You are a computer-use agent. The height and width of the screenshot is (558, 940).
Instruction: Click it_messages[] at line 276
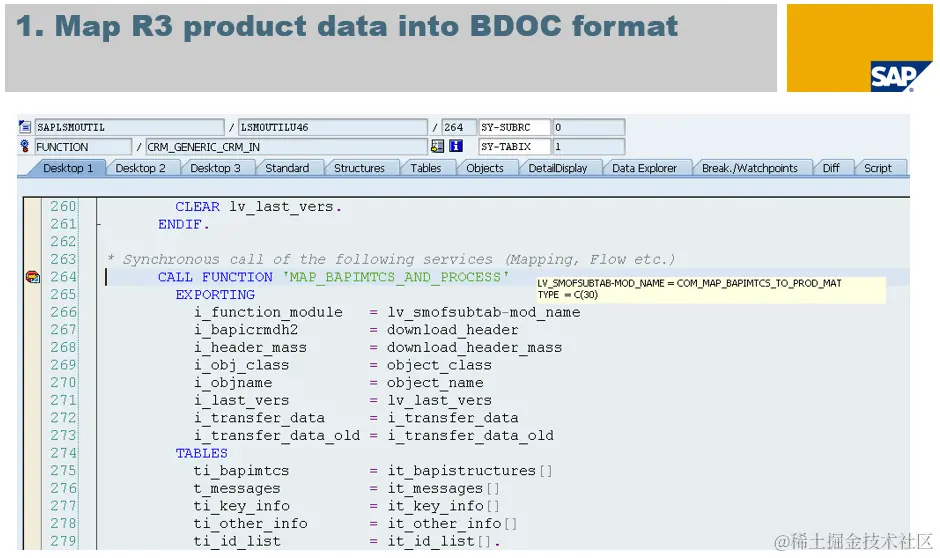tap(443, 488)
